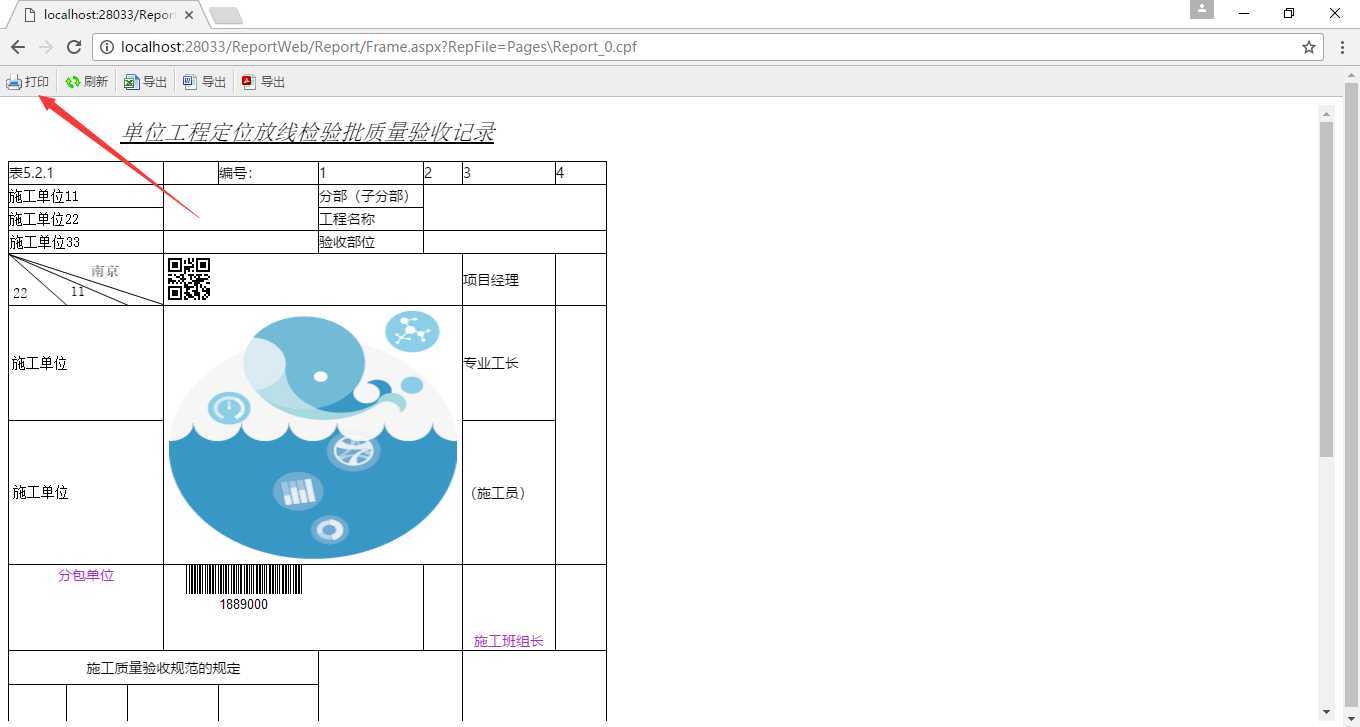Click cell 工程名称
1360x727 pixels.
(371, 219)
